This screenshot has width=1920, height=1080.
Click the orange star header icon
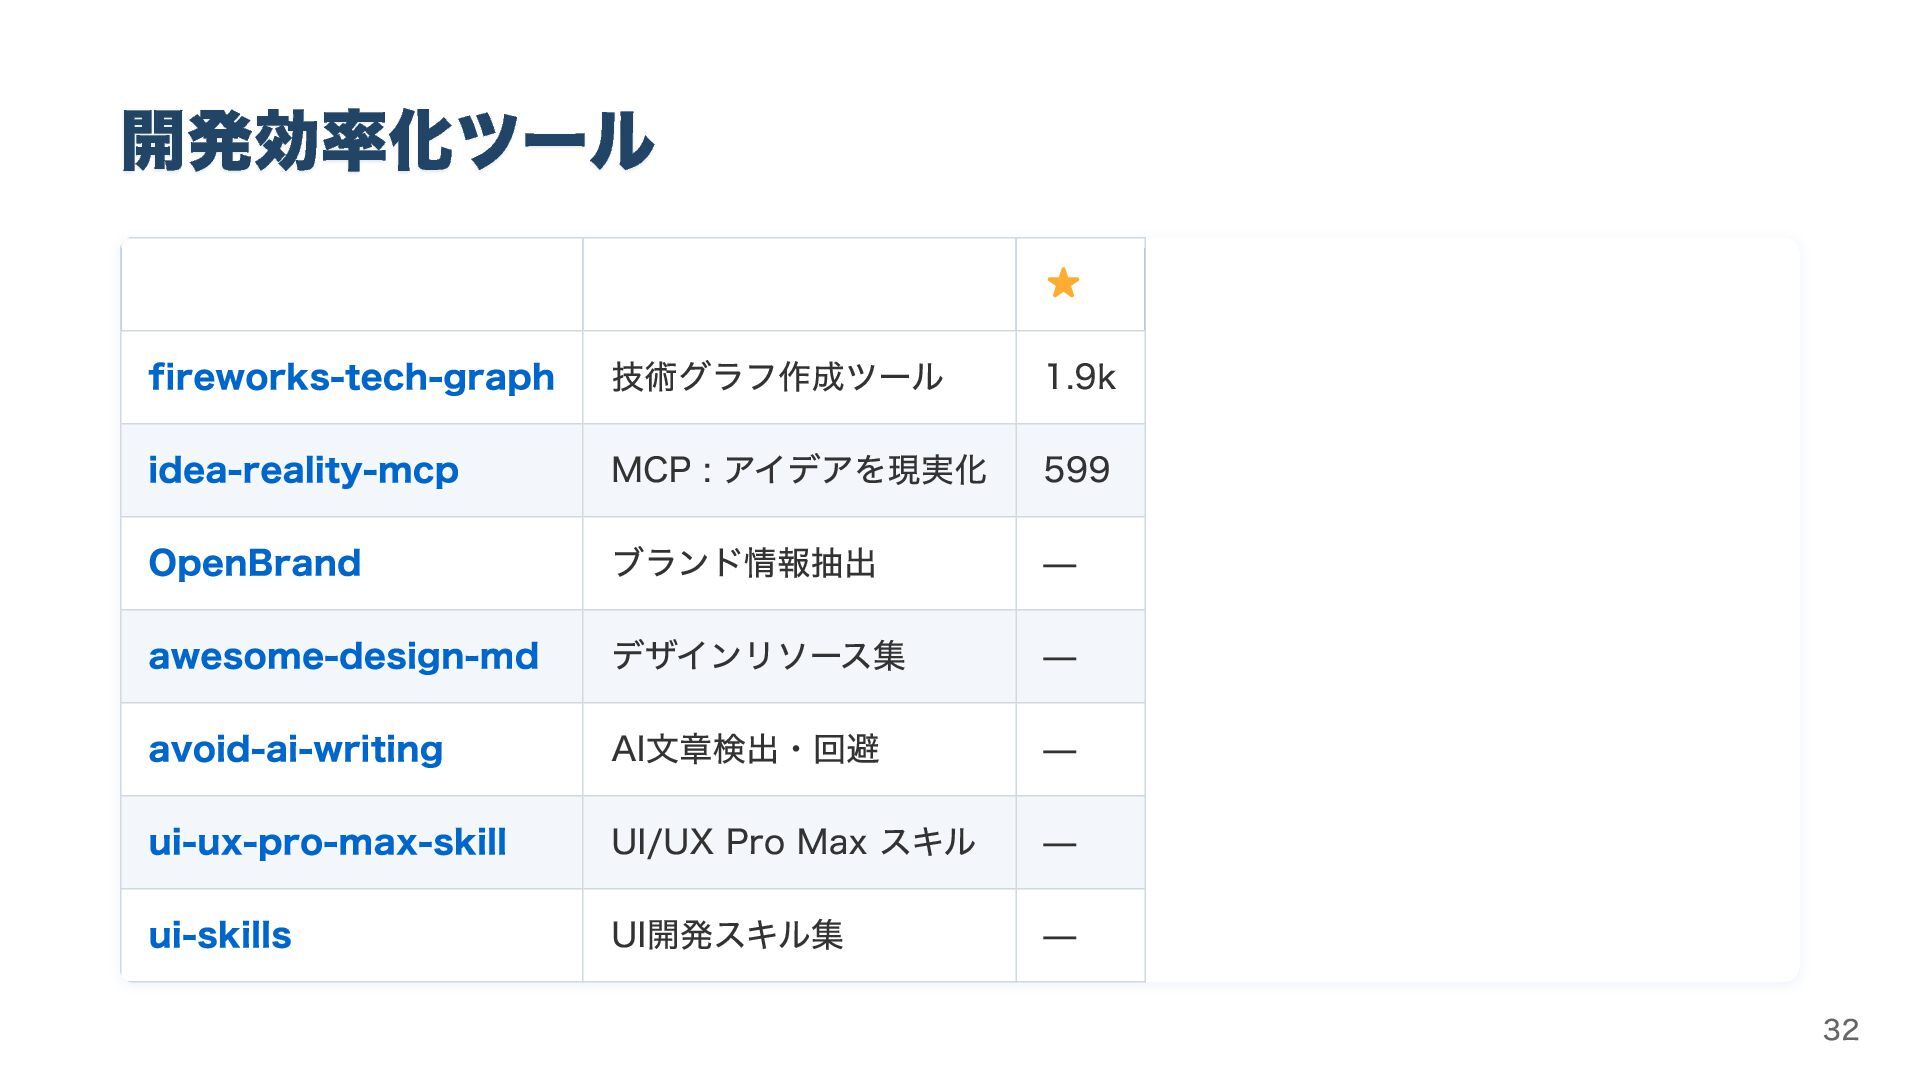1063,283
